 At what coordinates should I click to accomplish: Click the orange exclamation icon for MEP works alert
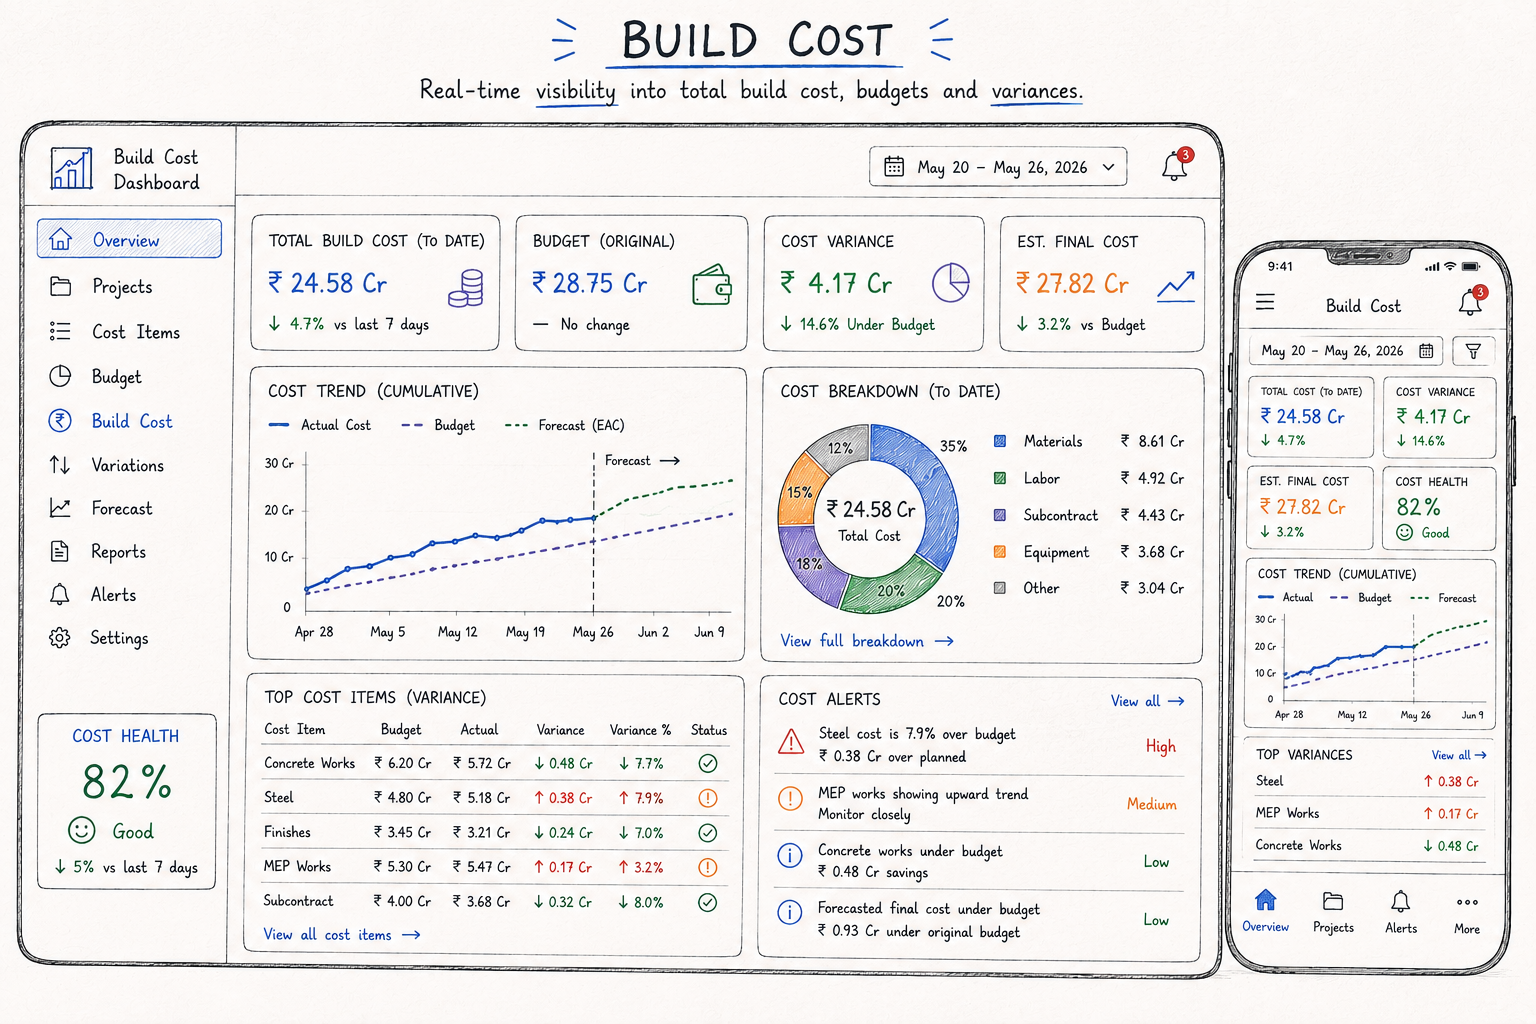[790, 798]
